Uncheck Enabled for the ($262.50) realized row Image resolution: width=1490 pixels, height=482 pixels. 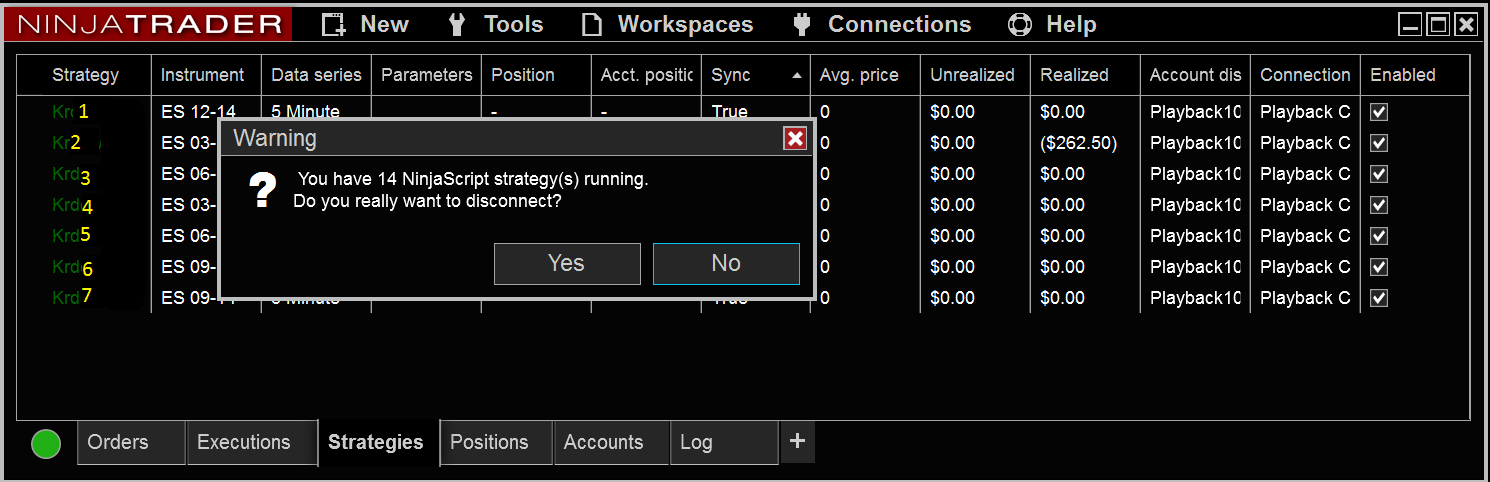click(x=1379, y=143)
